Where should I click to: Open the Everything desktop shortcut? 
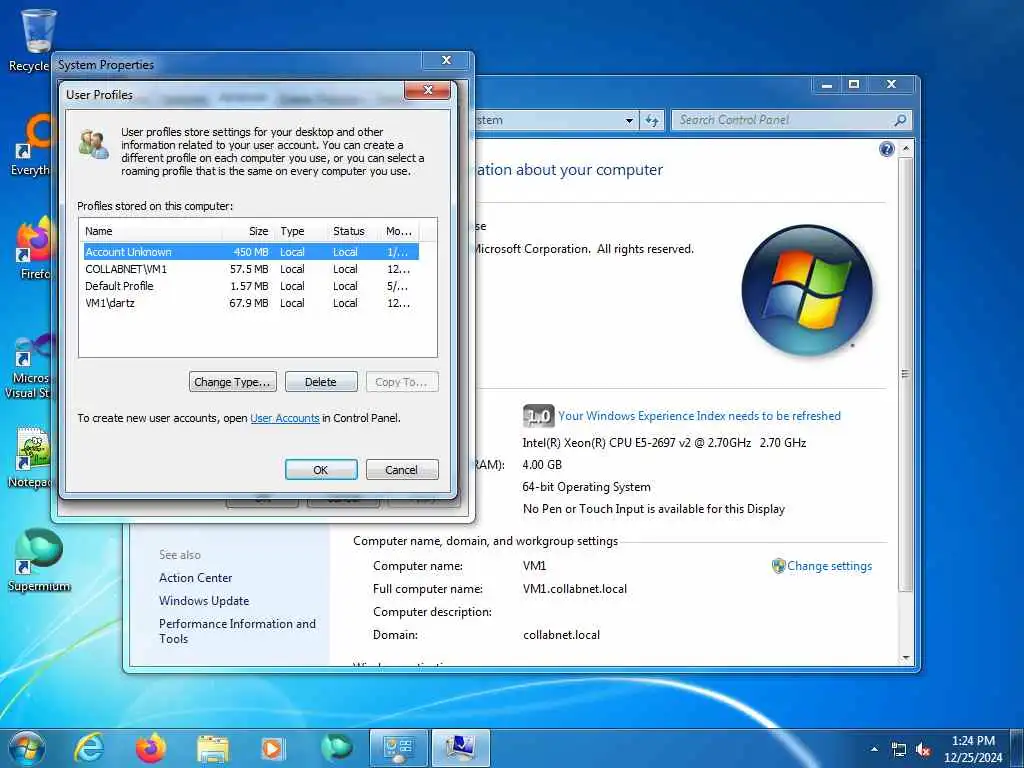(31, 145)
